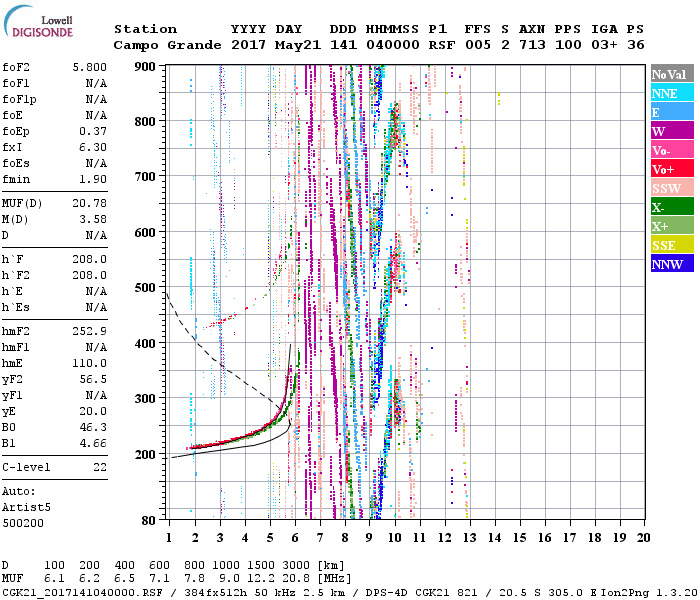Click the MUF 6.1 value for 100 km
Viewport: 700px width, 600px height.
pos(54,579)
